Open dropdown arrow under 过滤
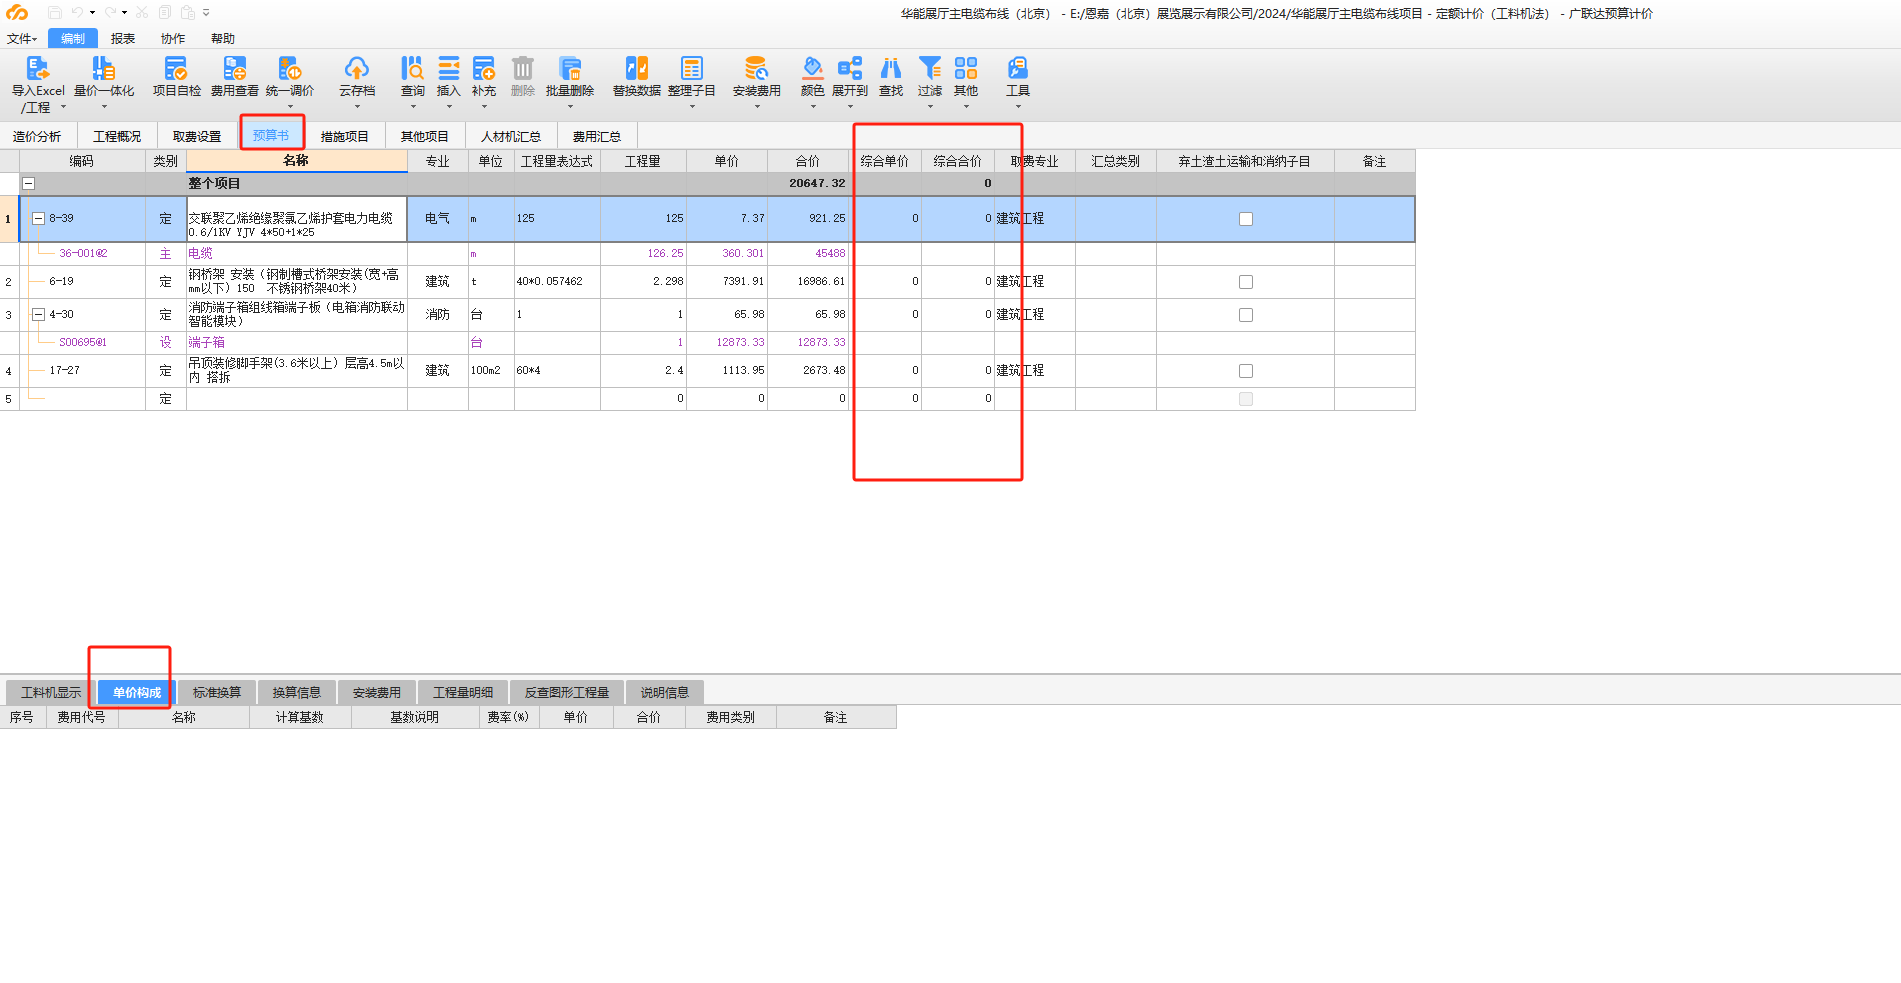The height and width of the screenshot is (983, 1901). [930, 106]
